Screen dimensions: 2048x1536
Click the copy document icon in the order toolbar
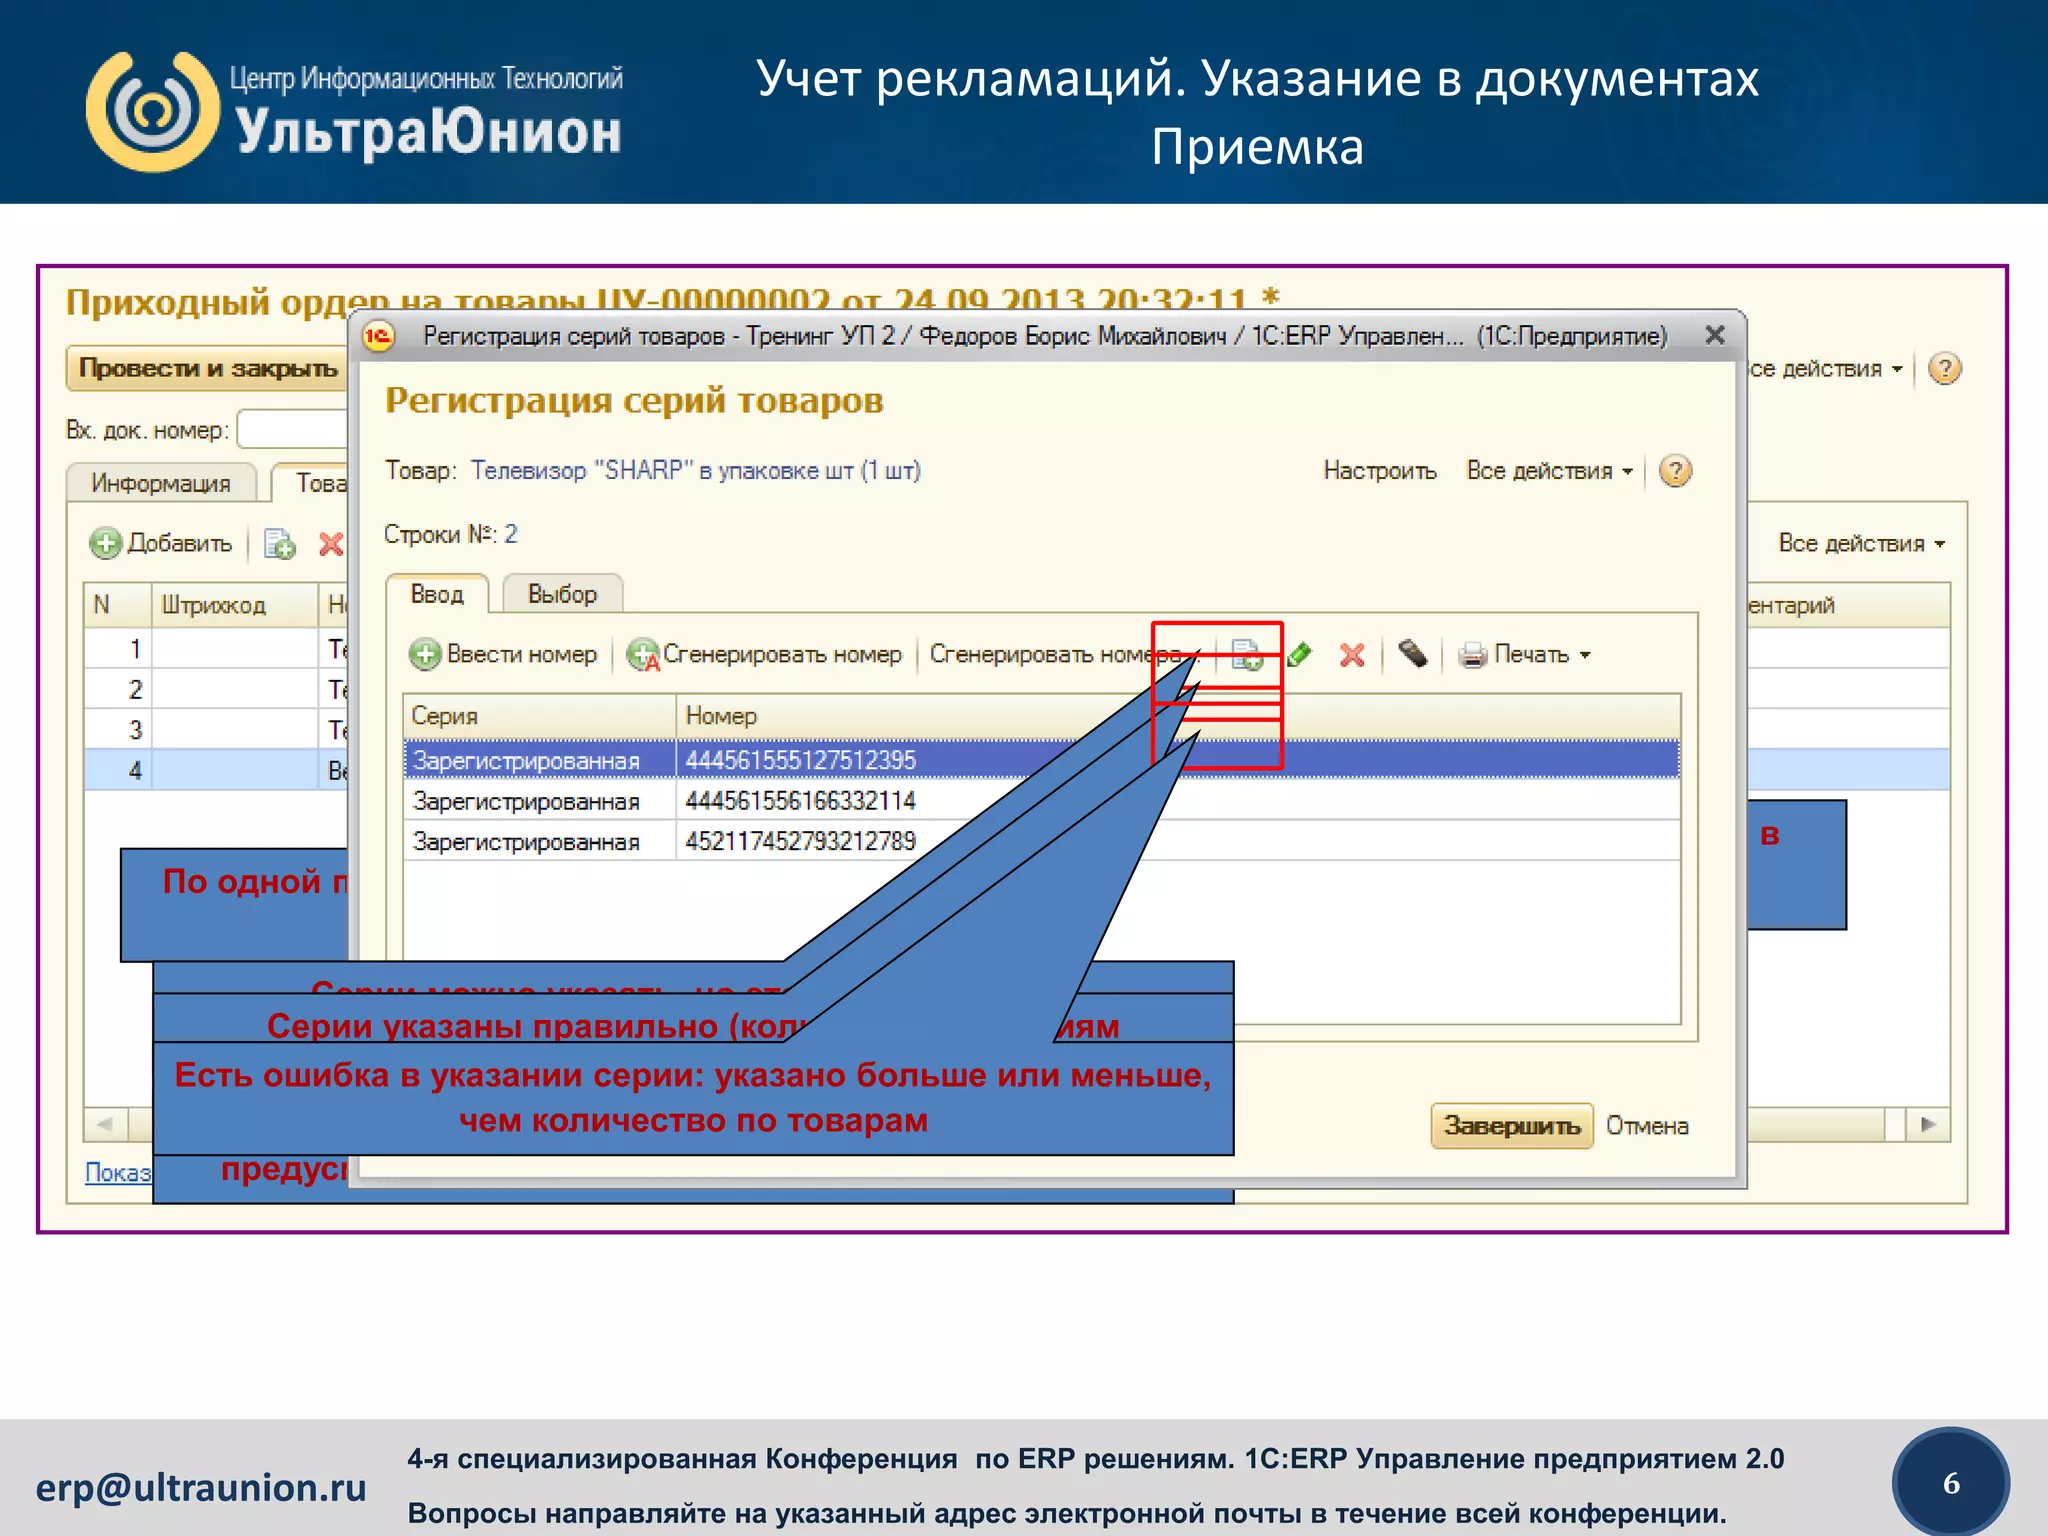coord(279,544)
